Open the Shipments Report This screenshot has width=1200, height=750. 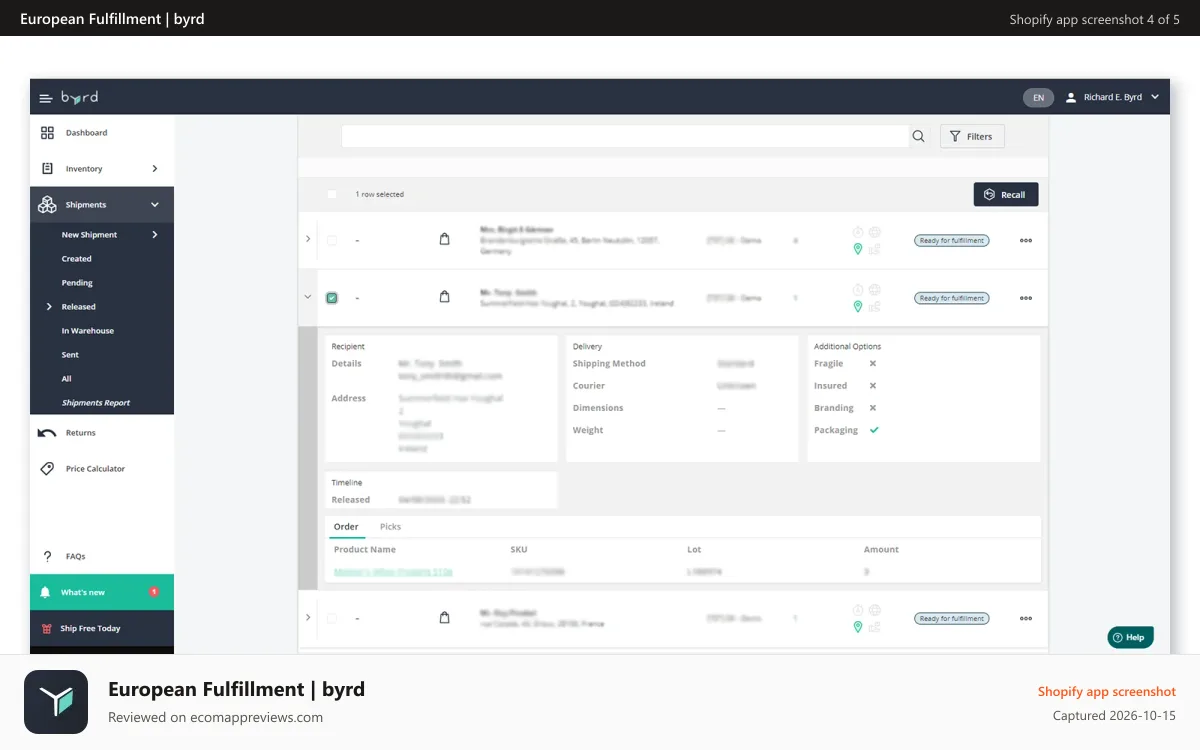pos(96,403)
